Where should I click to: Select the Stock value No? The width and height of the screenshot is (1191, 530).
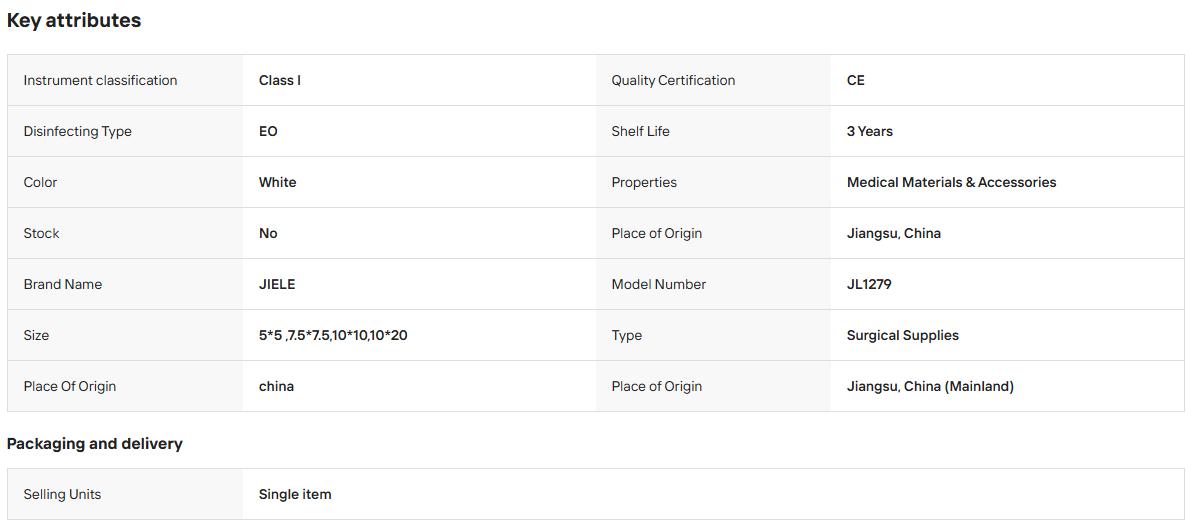click(x=268, y=233)
